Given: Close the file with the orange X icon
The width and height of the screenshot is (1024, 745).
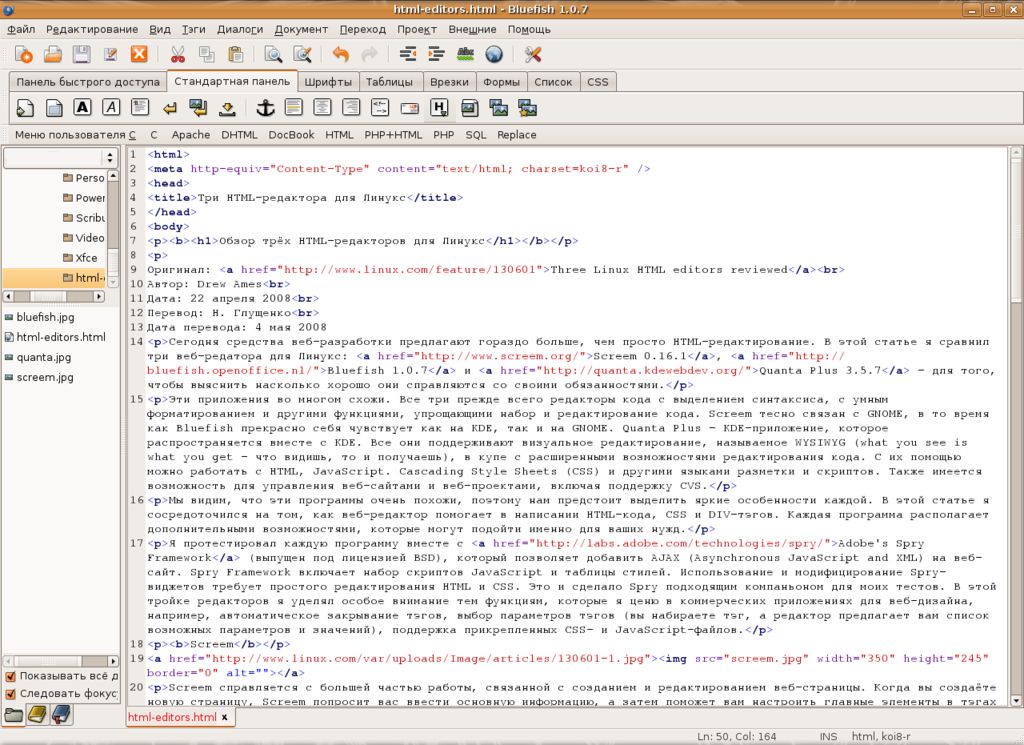Looking at the screenshot, I should pyautogui.click(x=139, y=54).
